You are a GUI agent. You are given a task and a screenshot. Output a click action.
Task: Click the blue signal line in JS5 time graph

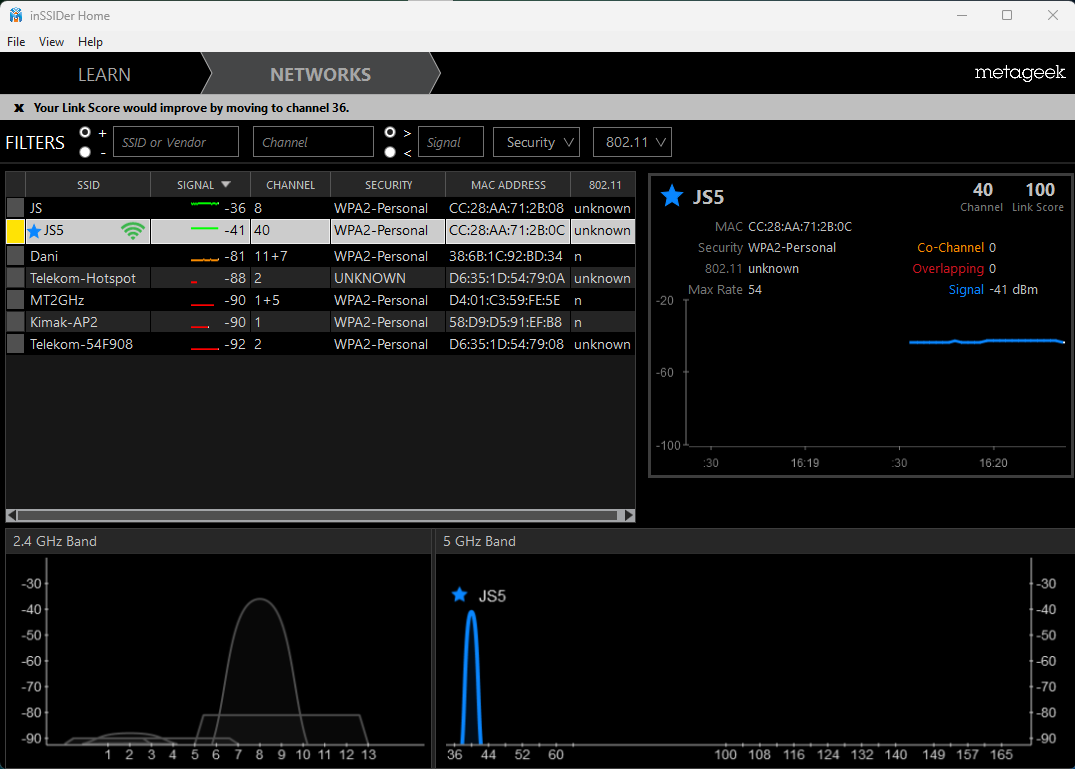tap(987, 341)
